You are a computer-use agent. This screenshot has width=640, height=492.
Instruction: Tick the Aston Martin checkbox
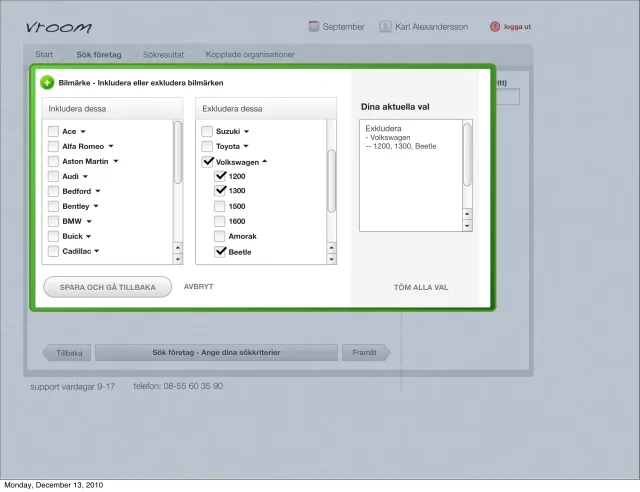coord(53,161)
